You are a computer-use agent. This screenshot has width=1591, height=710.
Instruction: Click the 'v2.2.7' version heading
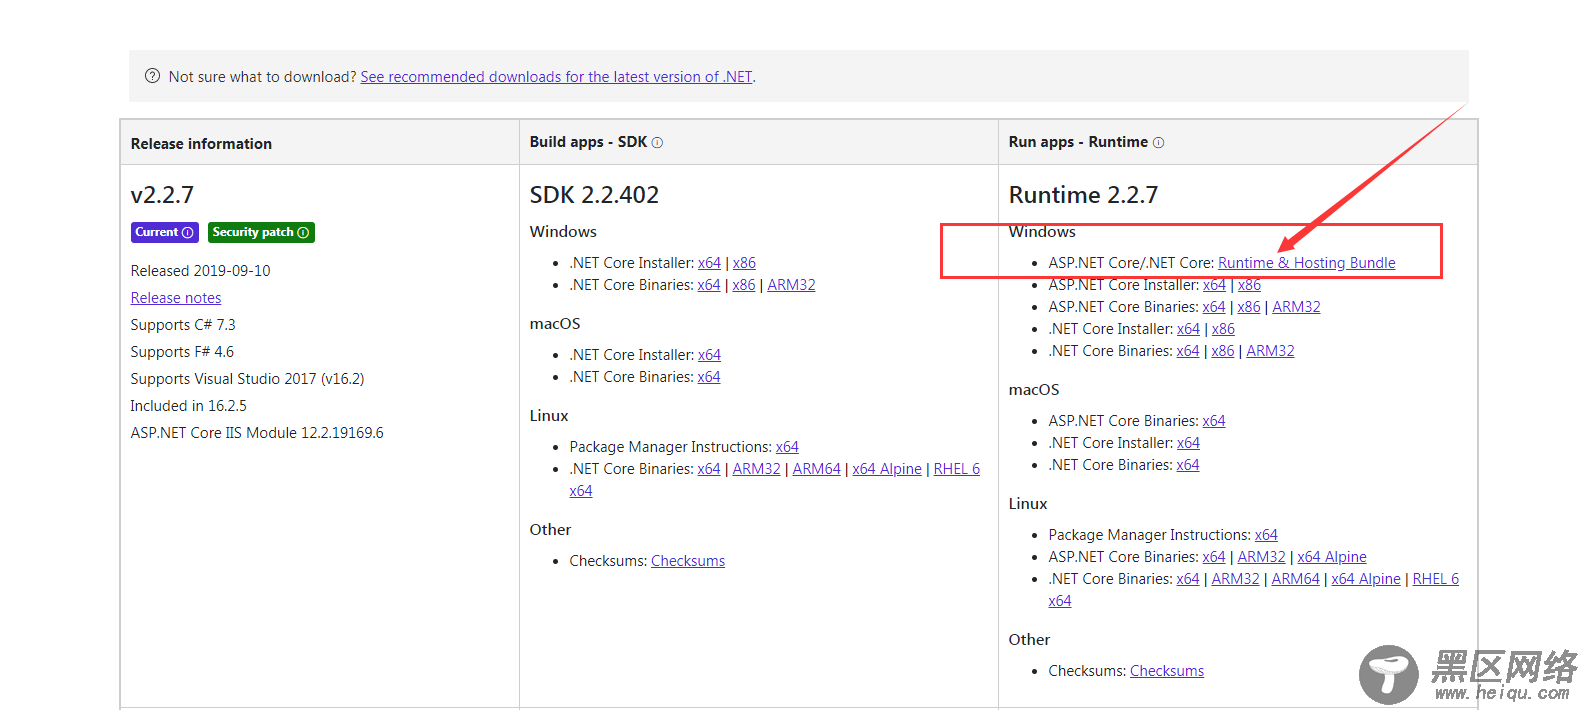click(162, 195)
